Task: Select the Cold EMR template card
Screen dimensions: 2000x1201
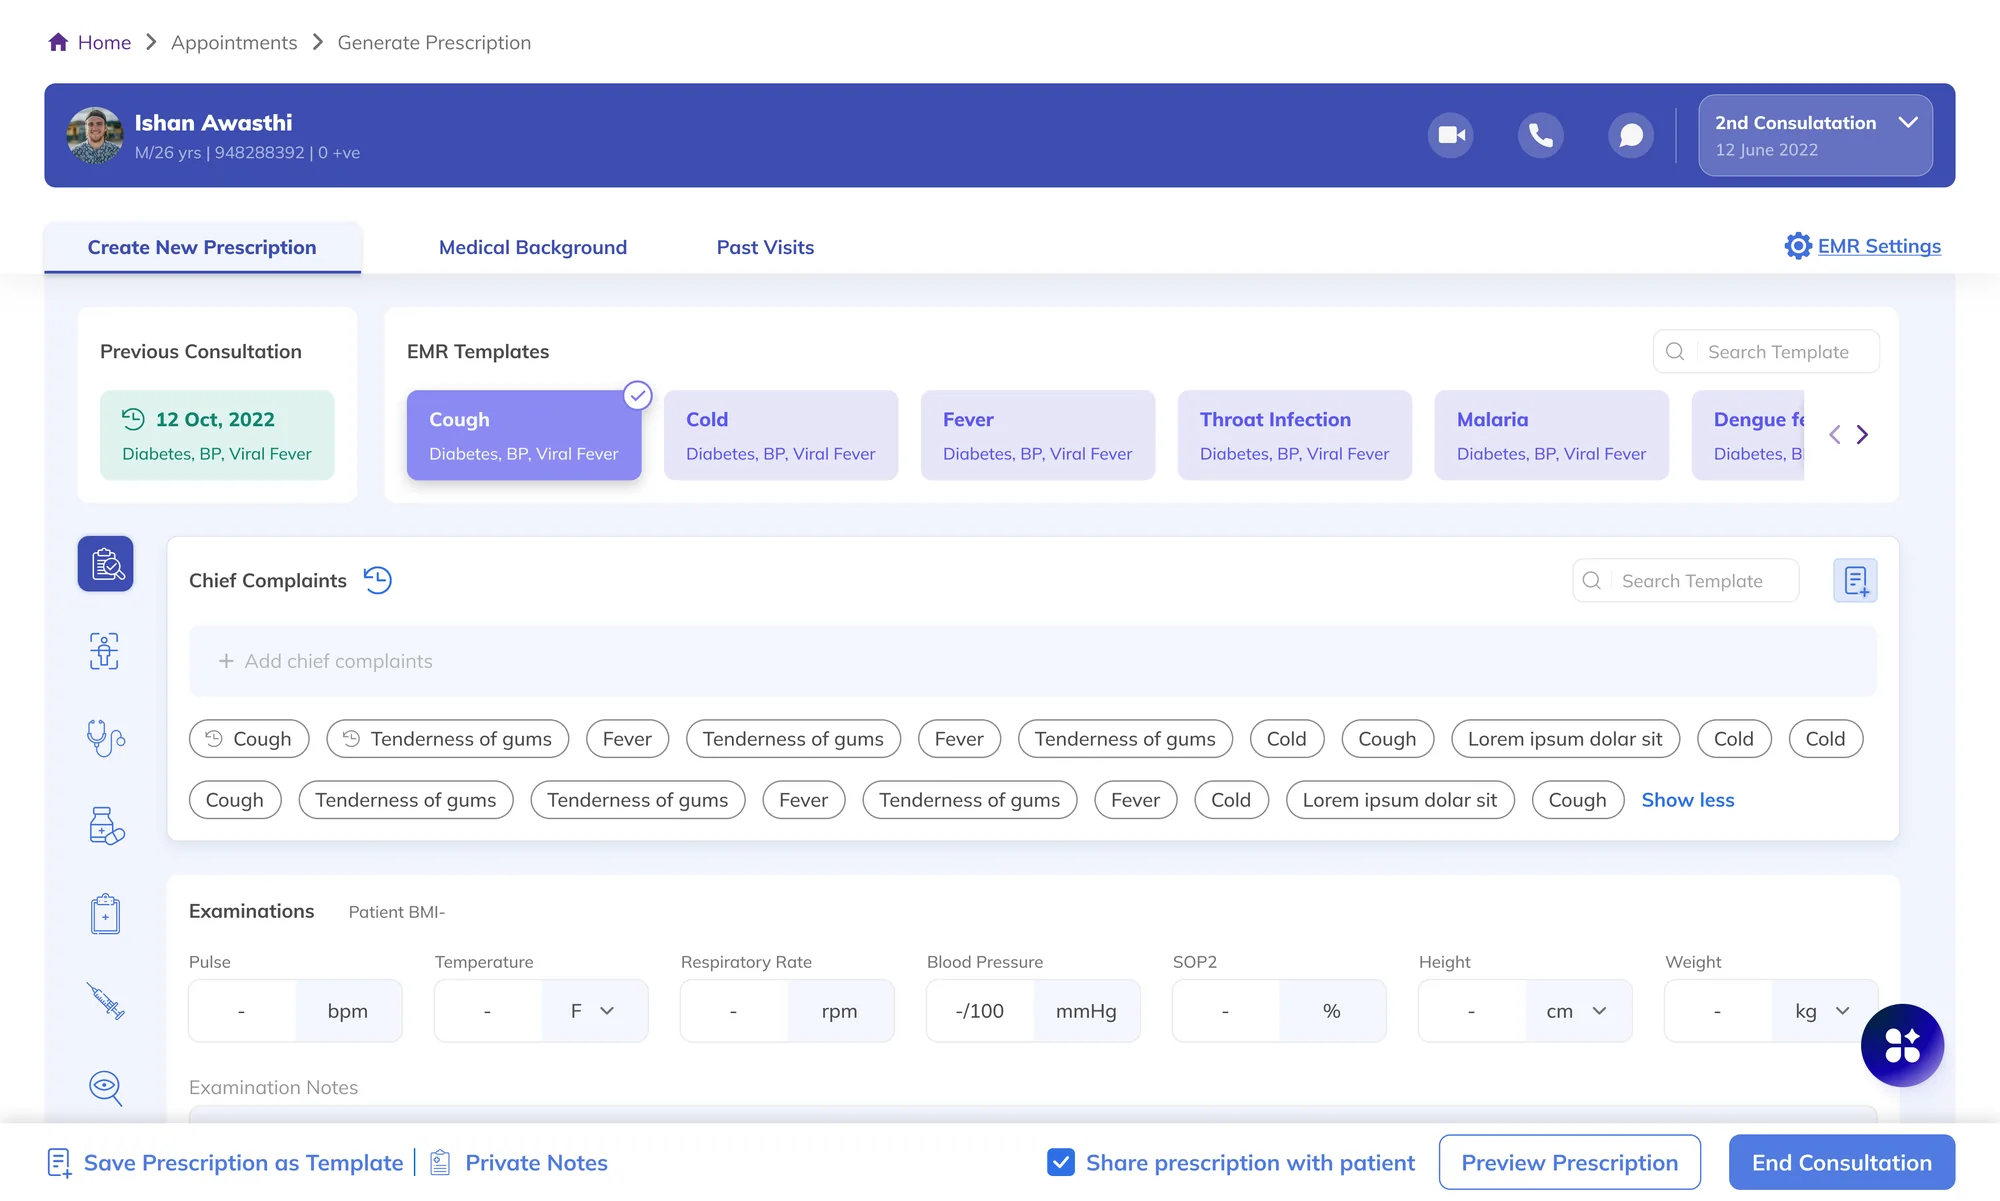Action: (781, 435)
